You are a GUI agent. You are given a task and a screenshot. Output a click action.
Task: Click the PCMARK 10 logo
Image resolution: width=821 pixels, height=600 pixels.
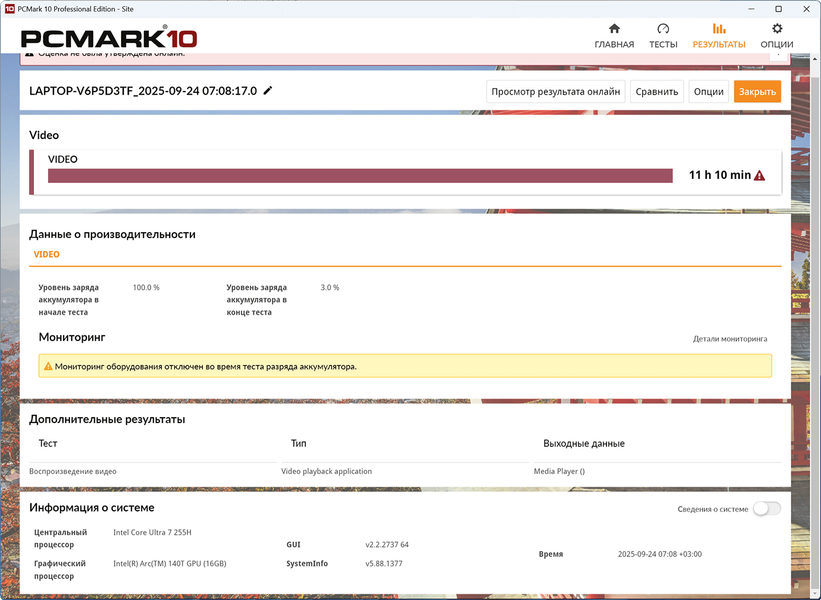(x=109, y=39)
